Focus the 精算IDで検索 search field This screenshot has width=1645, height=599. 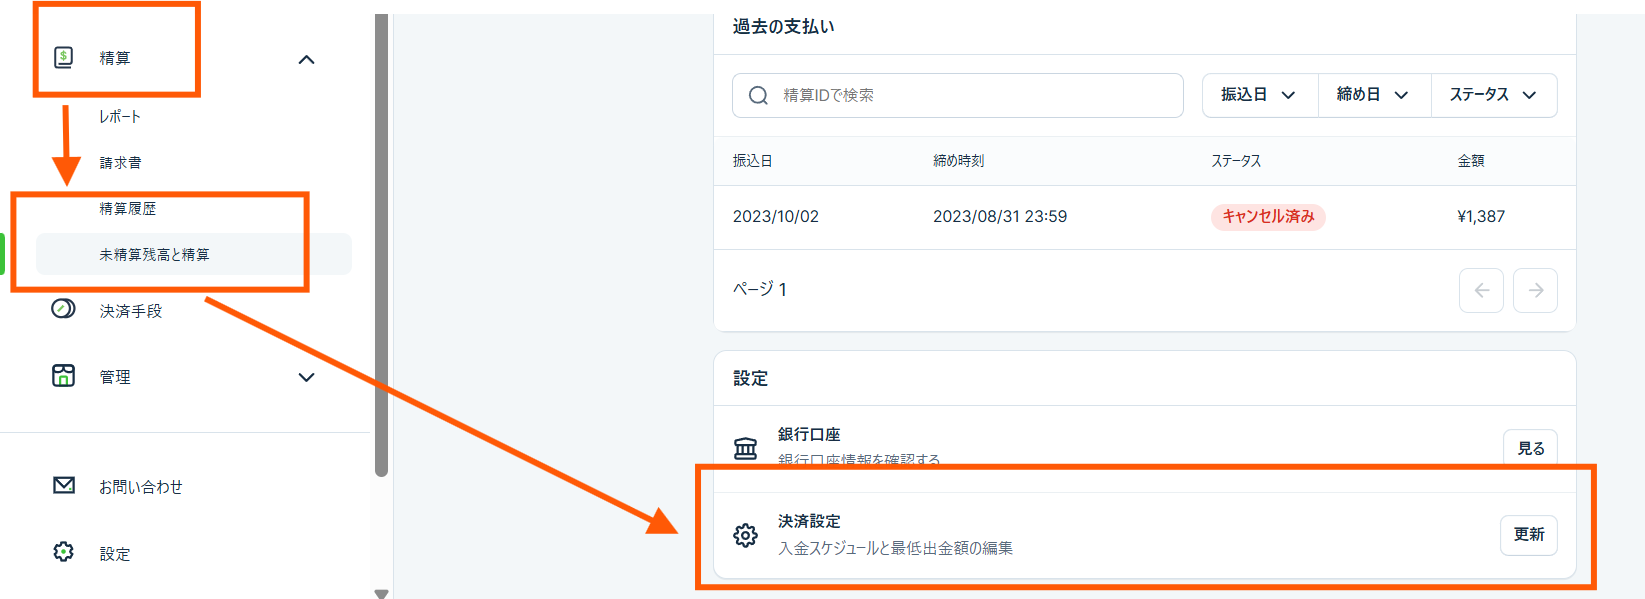970,95
